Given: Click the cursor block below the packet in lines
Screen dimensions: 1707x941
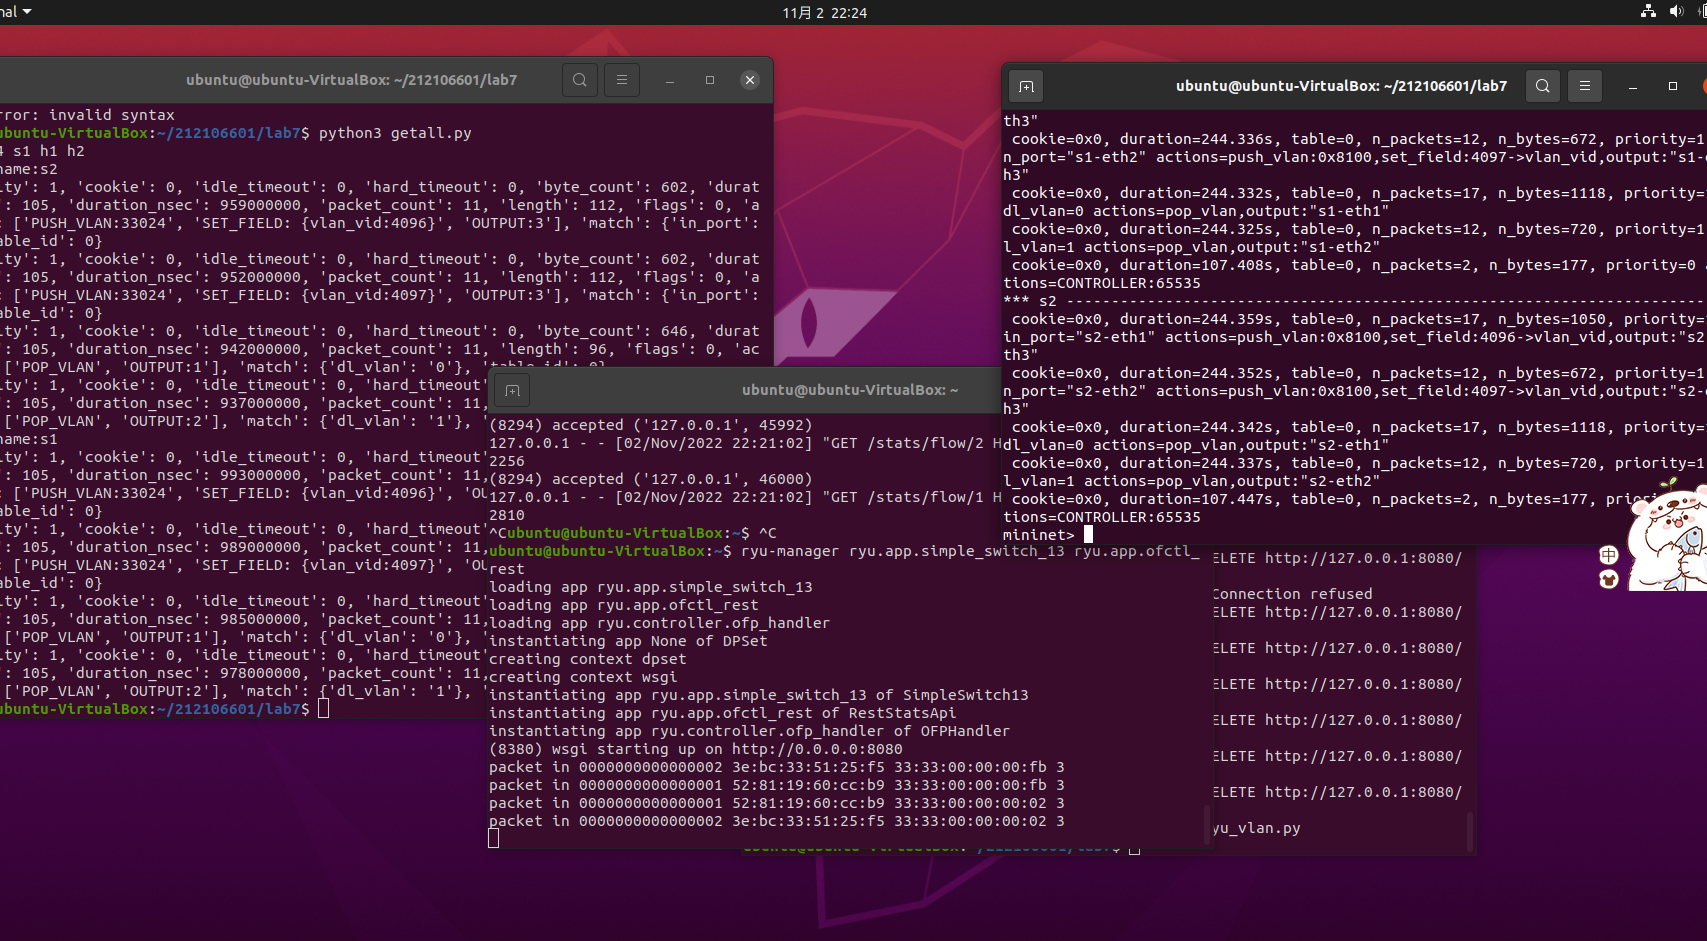Looking at the screenshot, I should (493, 838).
